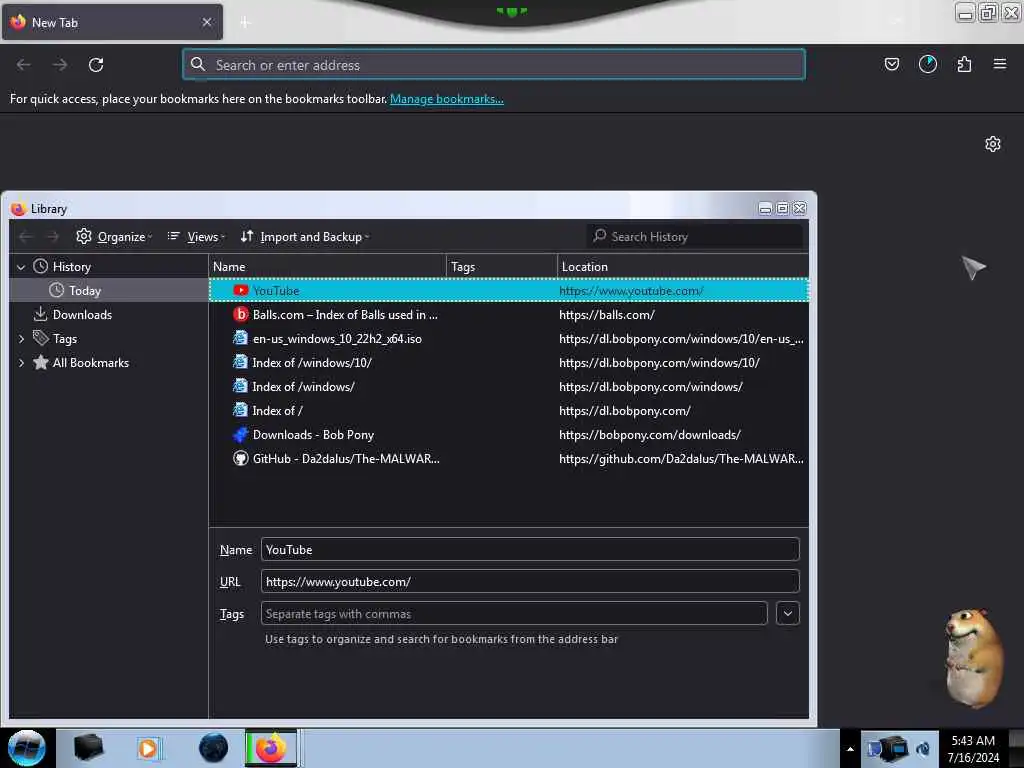Expand the tags selector dropdown arrow
This screenshot has width=1024, height=768.
(788, 613)
